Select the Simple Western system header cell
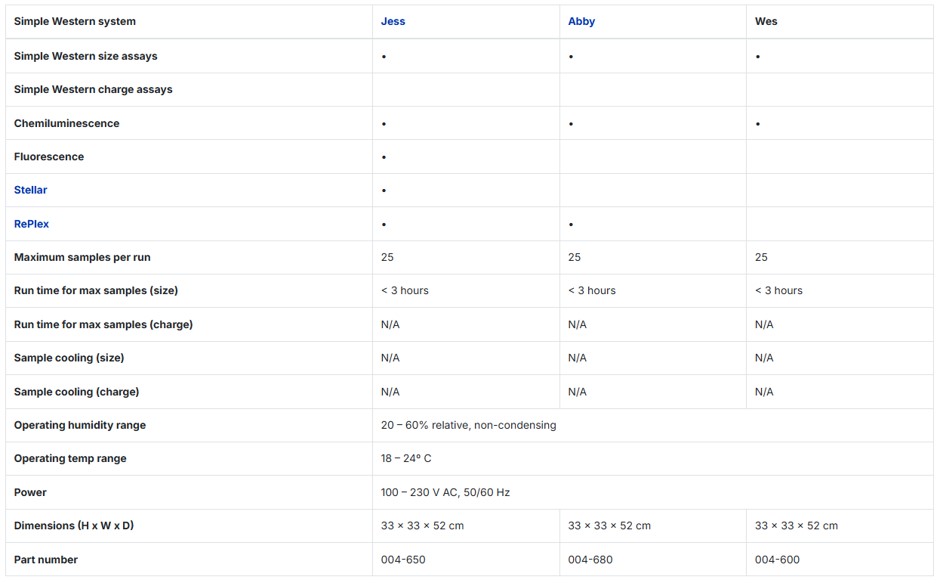 [75, 21]
